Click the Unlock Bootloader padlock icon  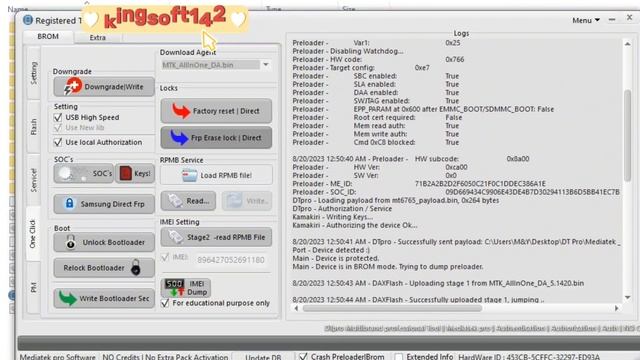(x=71, y=242)
